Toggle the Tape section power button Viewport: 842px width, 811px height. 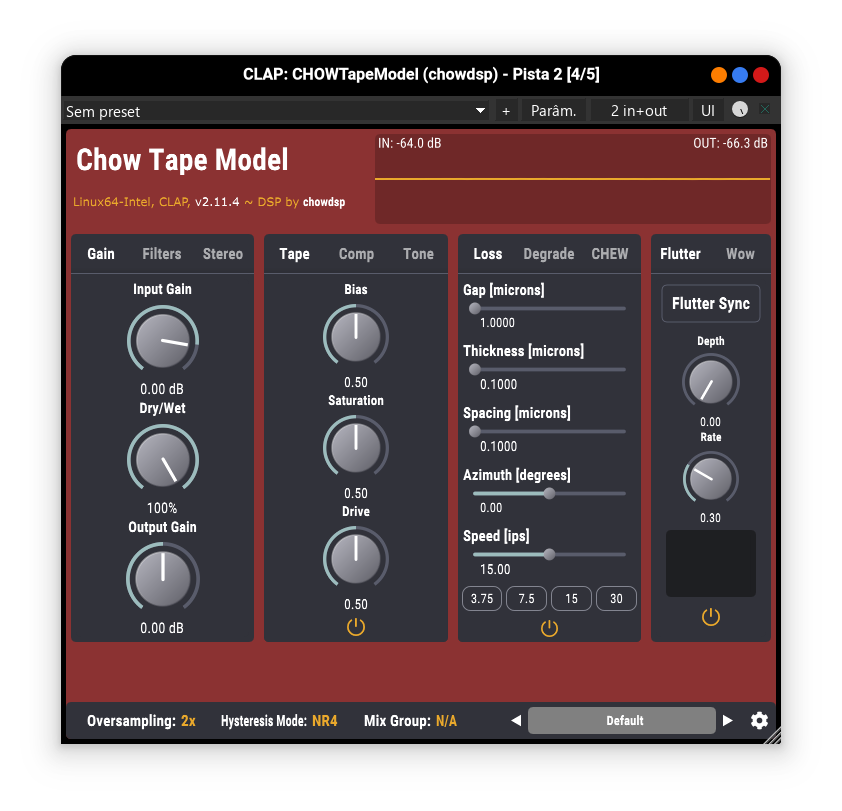tap(355, 627)
